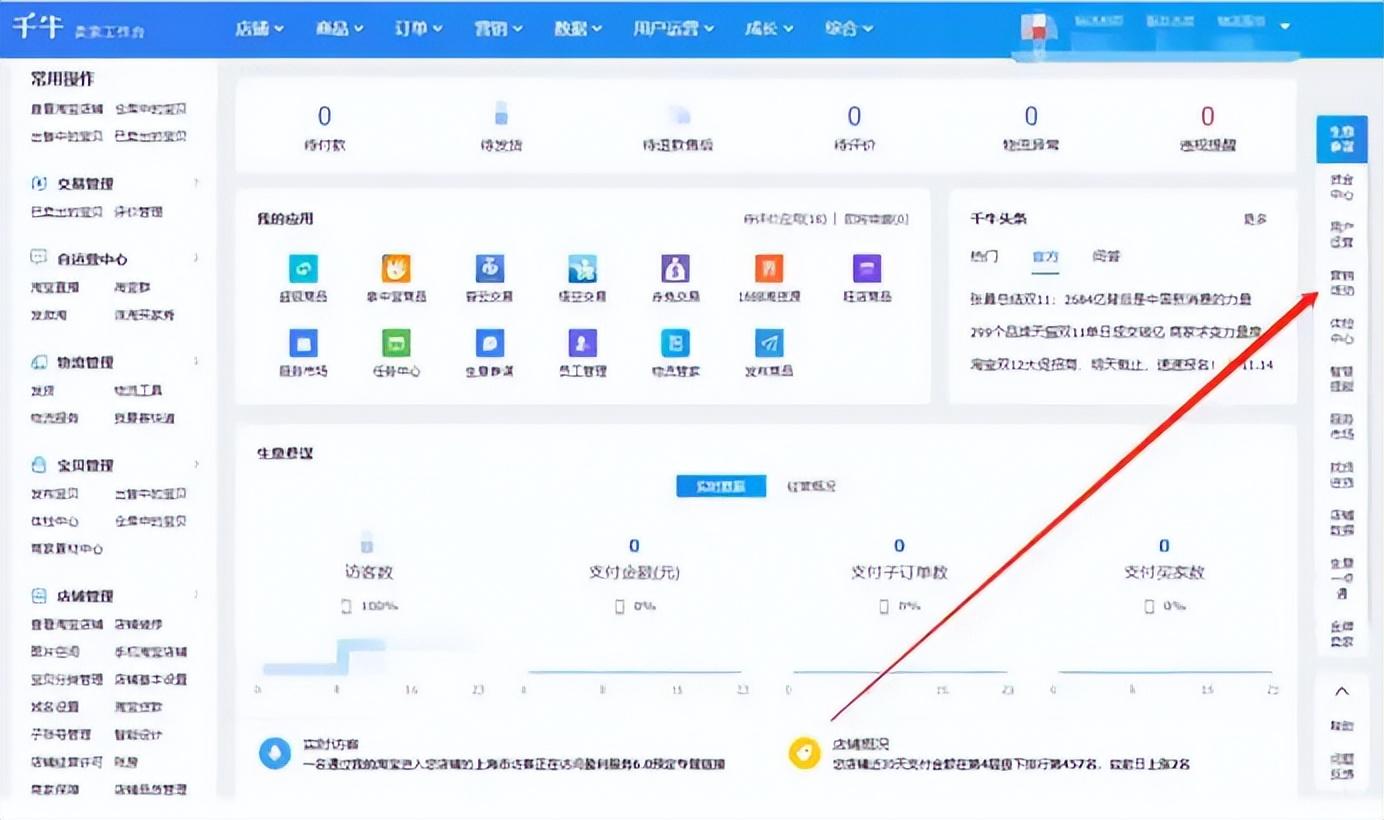Click the 千牛 logo in the header

pos(38,27)
